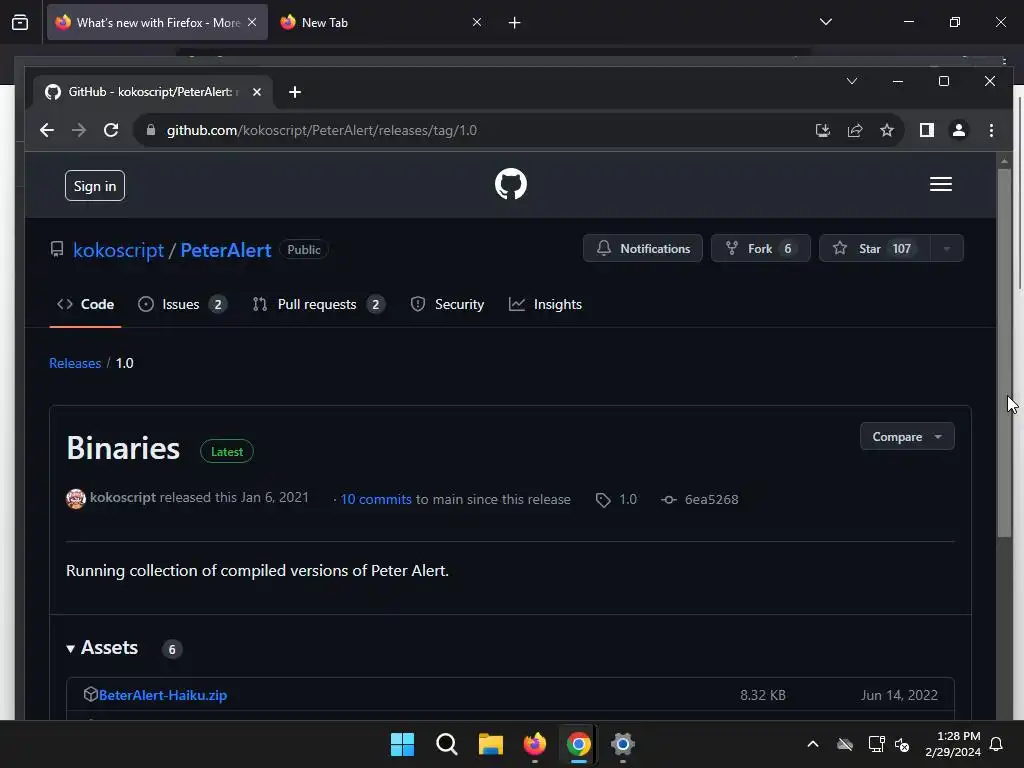This screenshot has width=1024, height=768.
Task: Open the Issues tab
Action: [182, 304]
